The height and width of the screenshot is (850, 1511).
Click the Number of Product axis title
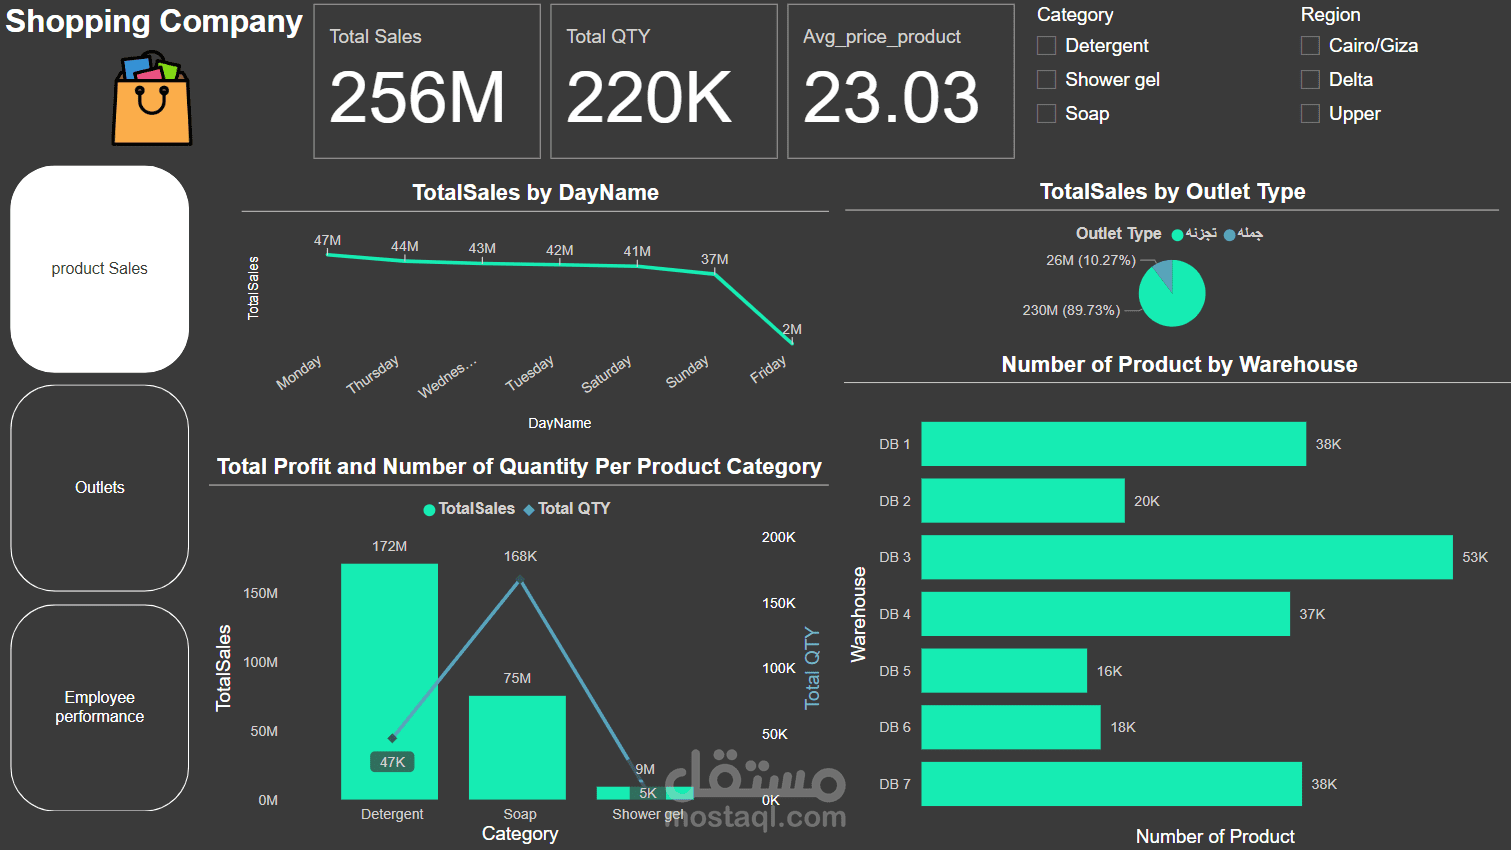tap(1215, 836)
